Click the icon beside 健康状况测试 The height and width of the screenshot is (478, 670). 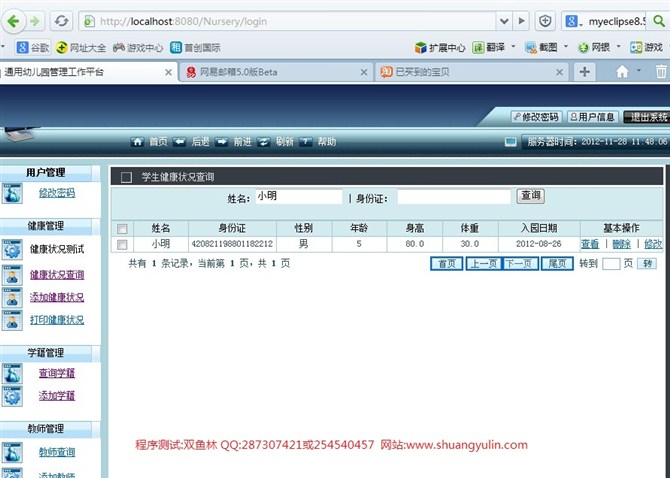tap(12, 249)
